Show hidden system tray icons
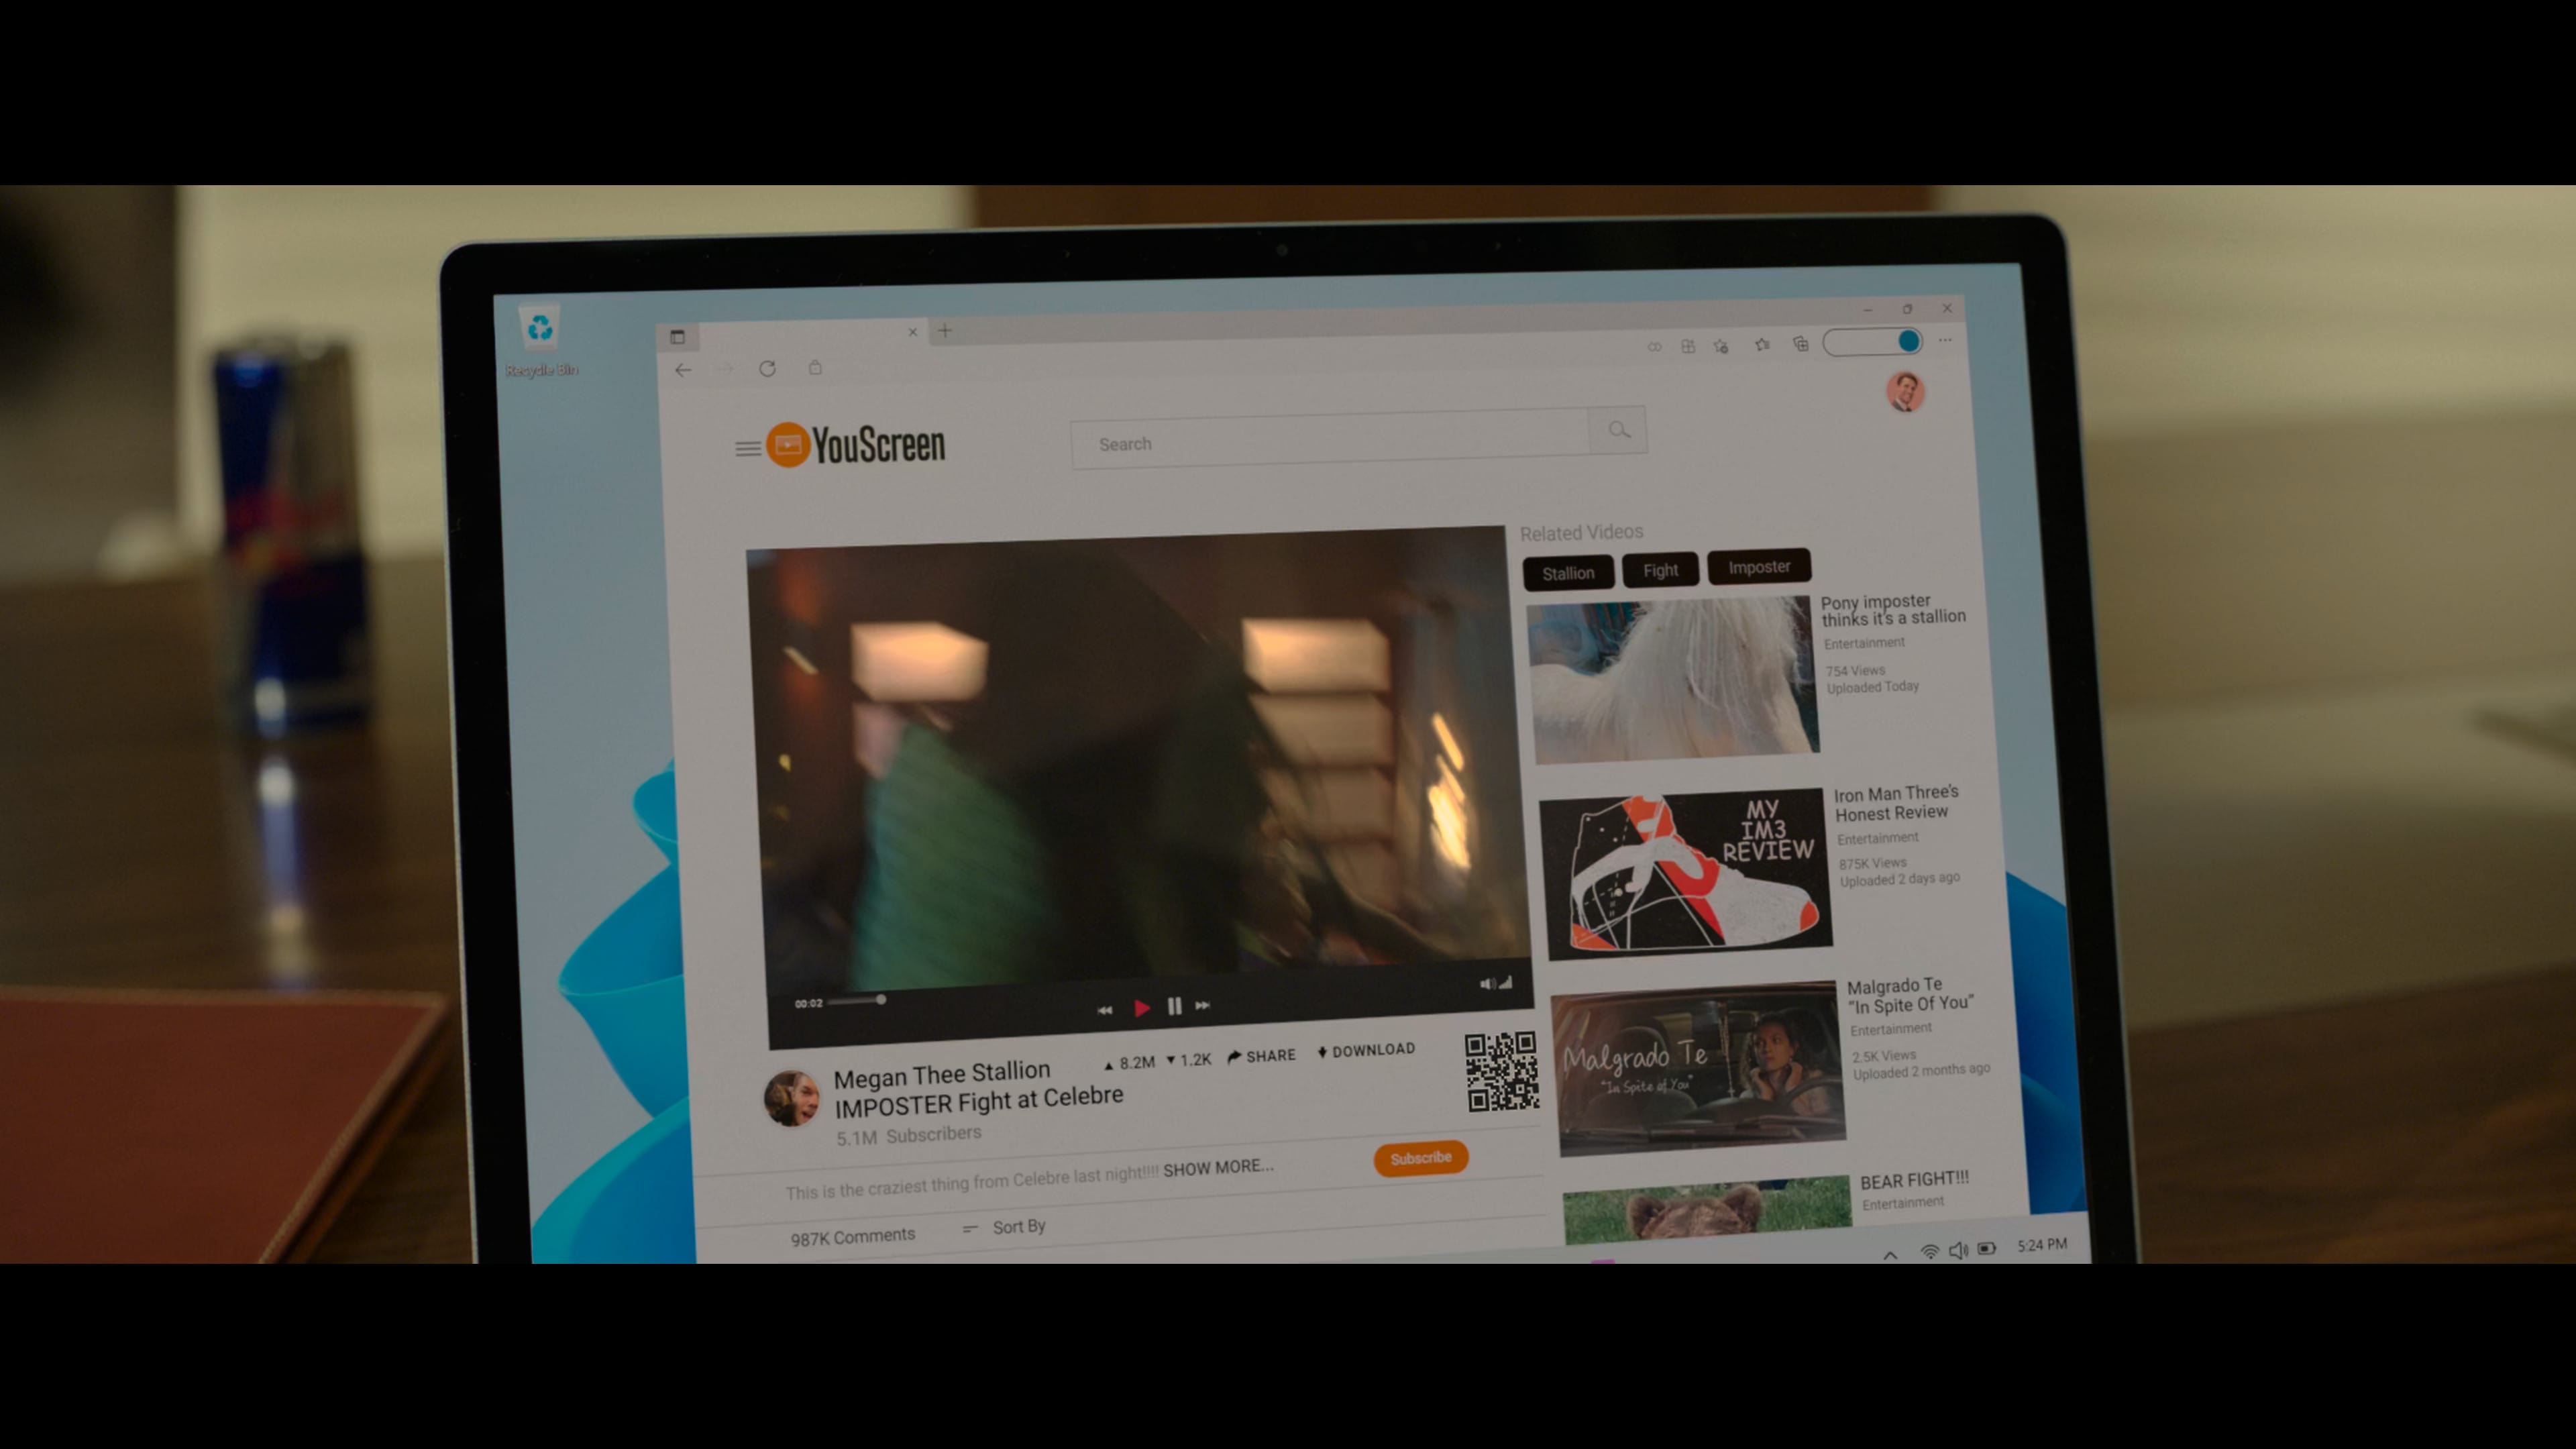This screenshot has width=2576, height=1449. click(x=1890, y=1255)
